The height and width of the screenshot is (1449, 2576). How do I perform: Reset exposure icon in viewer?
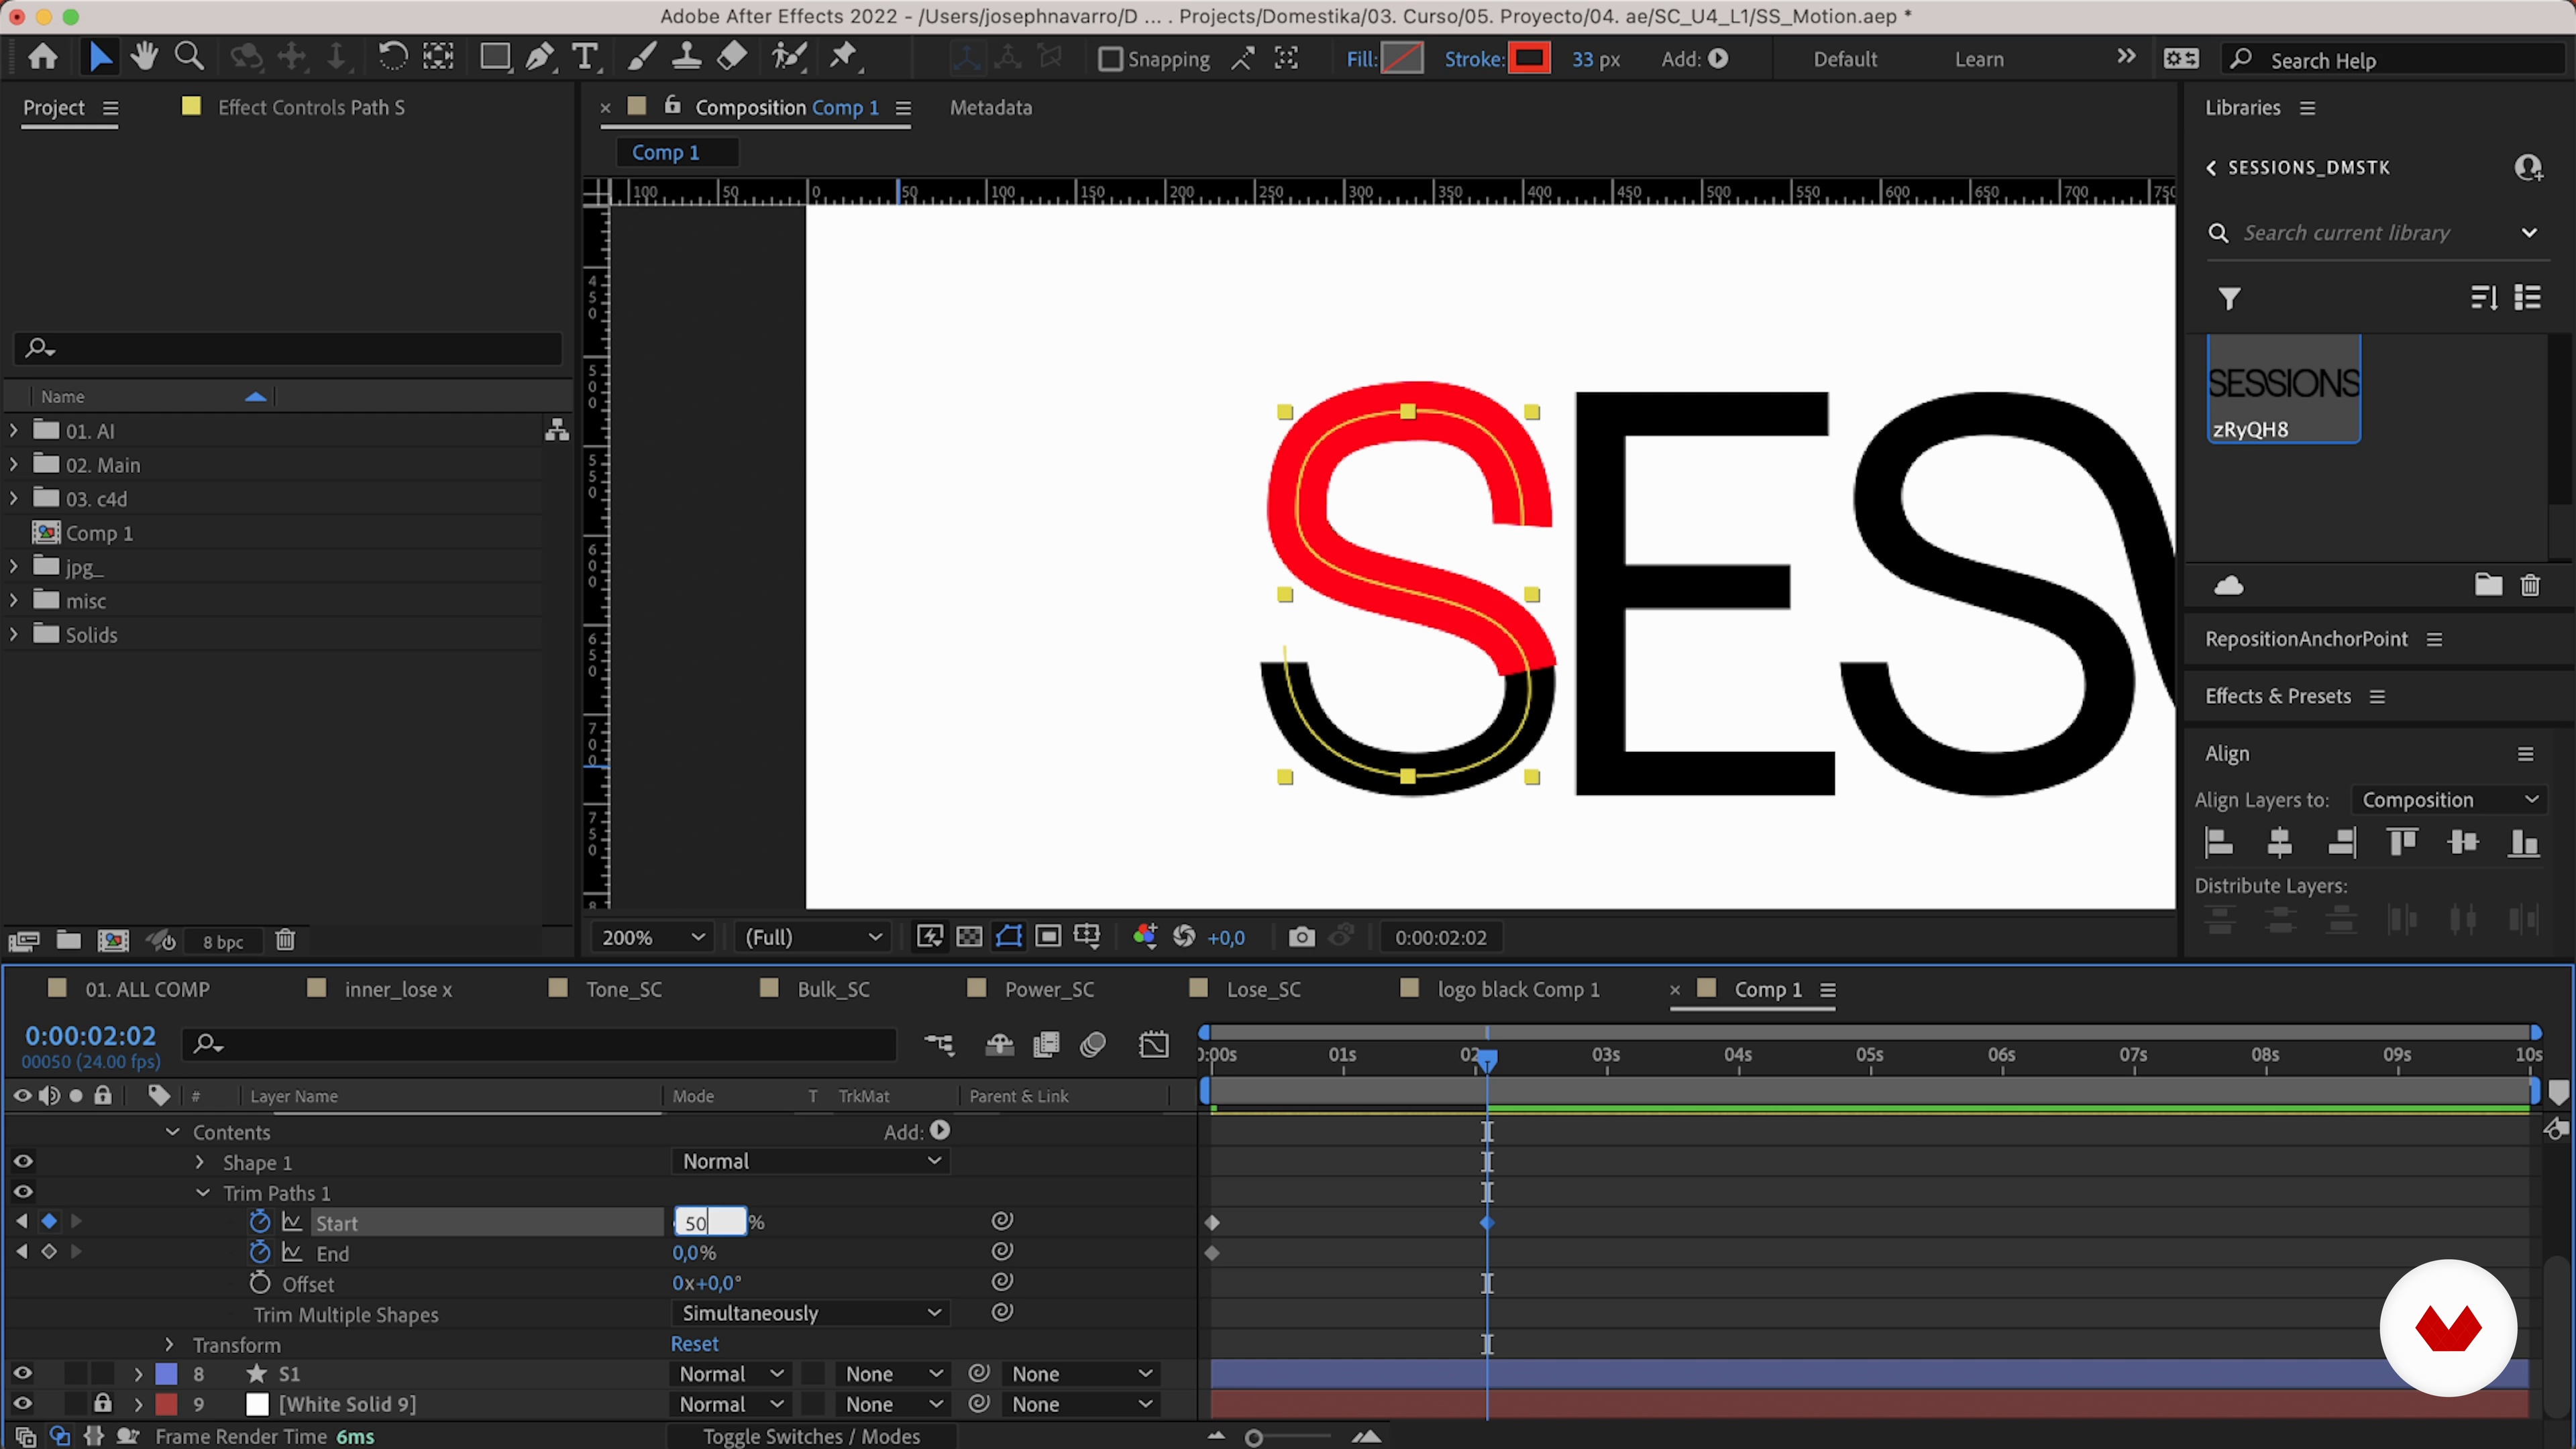tap(1184, 937)
